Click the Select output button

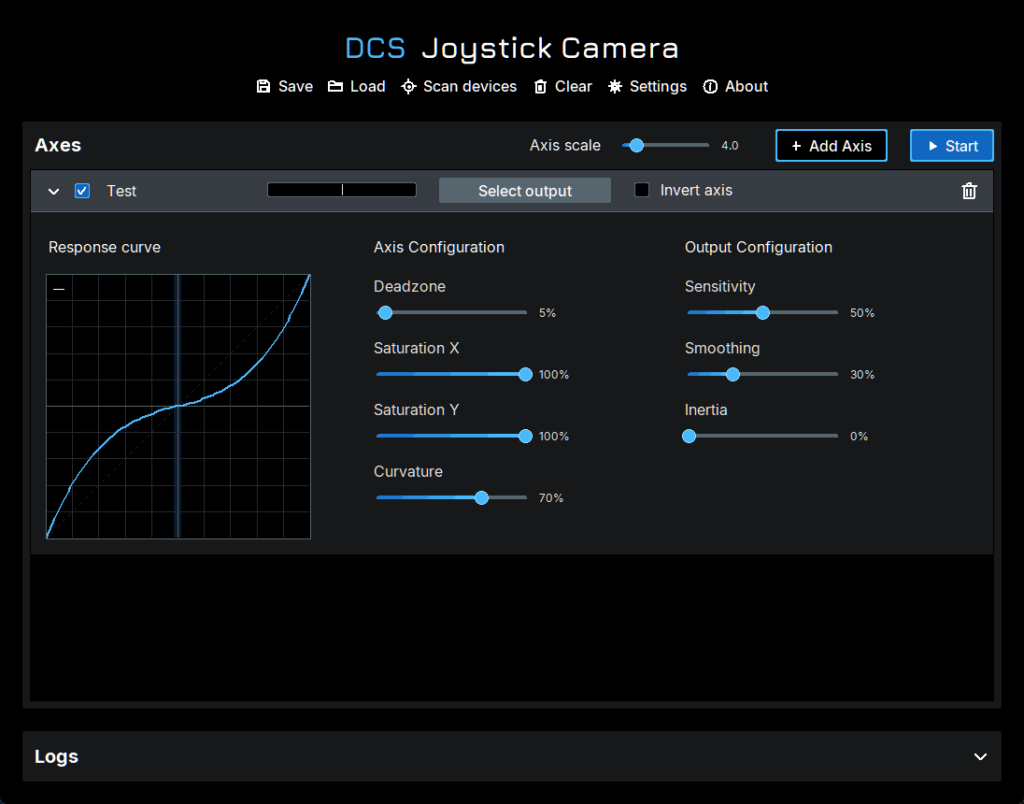click(x=525, y=191)
